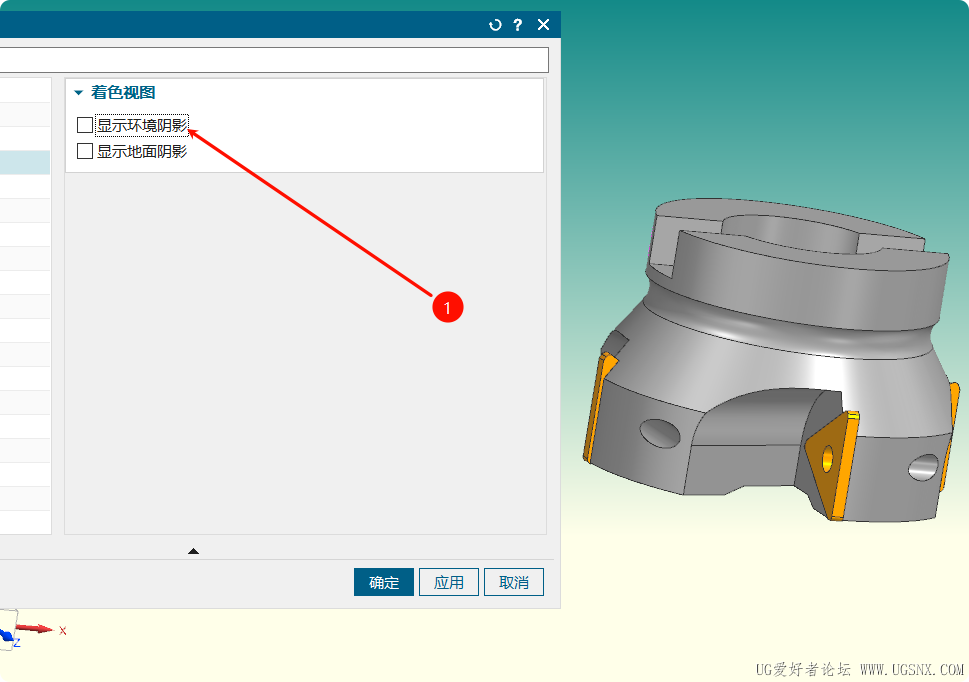Click the search field at dialog top
Image resolution: width=969 pixels, height=682 pixels.
tap(274, 61)
